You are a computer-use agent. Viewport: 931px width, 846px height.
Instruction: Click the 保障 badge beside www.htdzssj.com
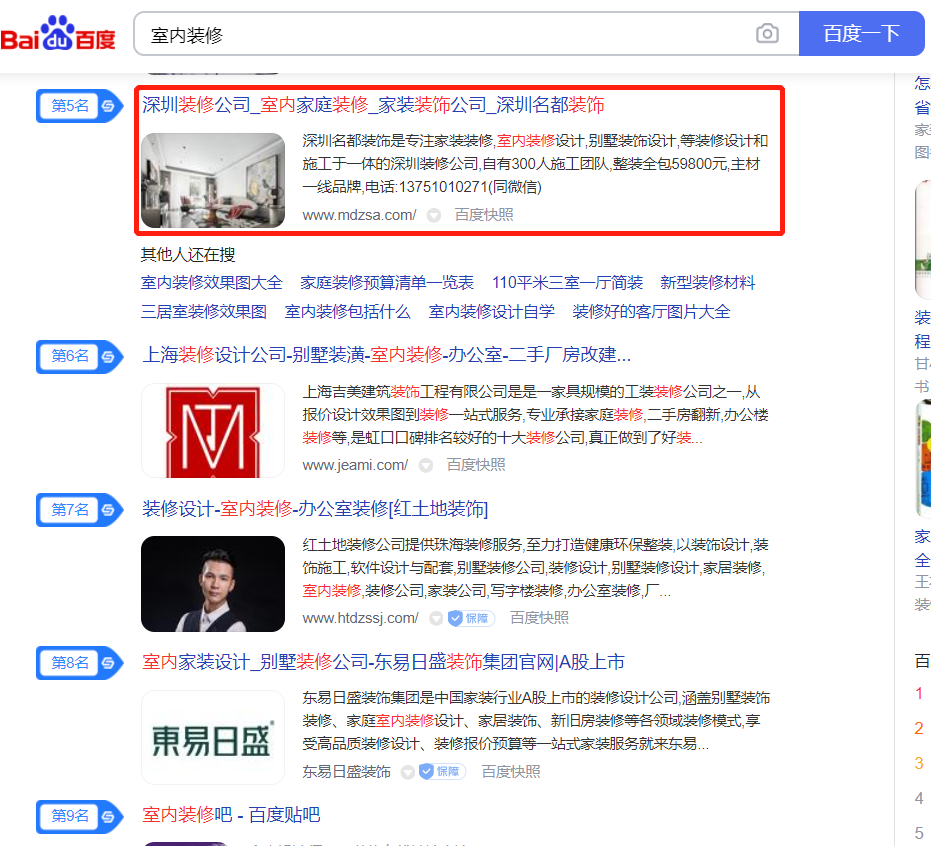coord(471,619)
